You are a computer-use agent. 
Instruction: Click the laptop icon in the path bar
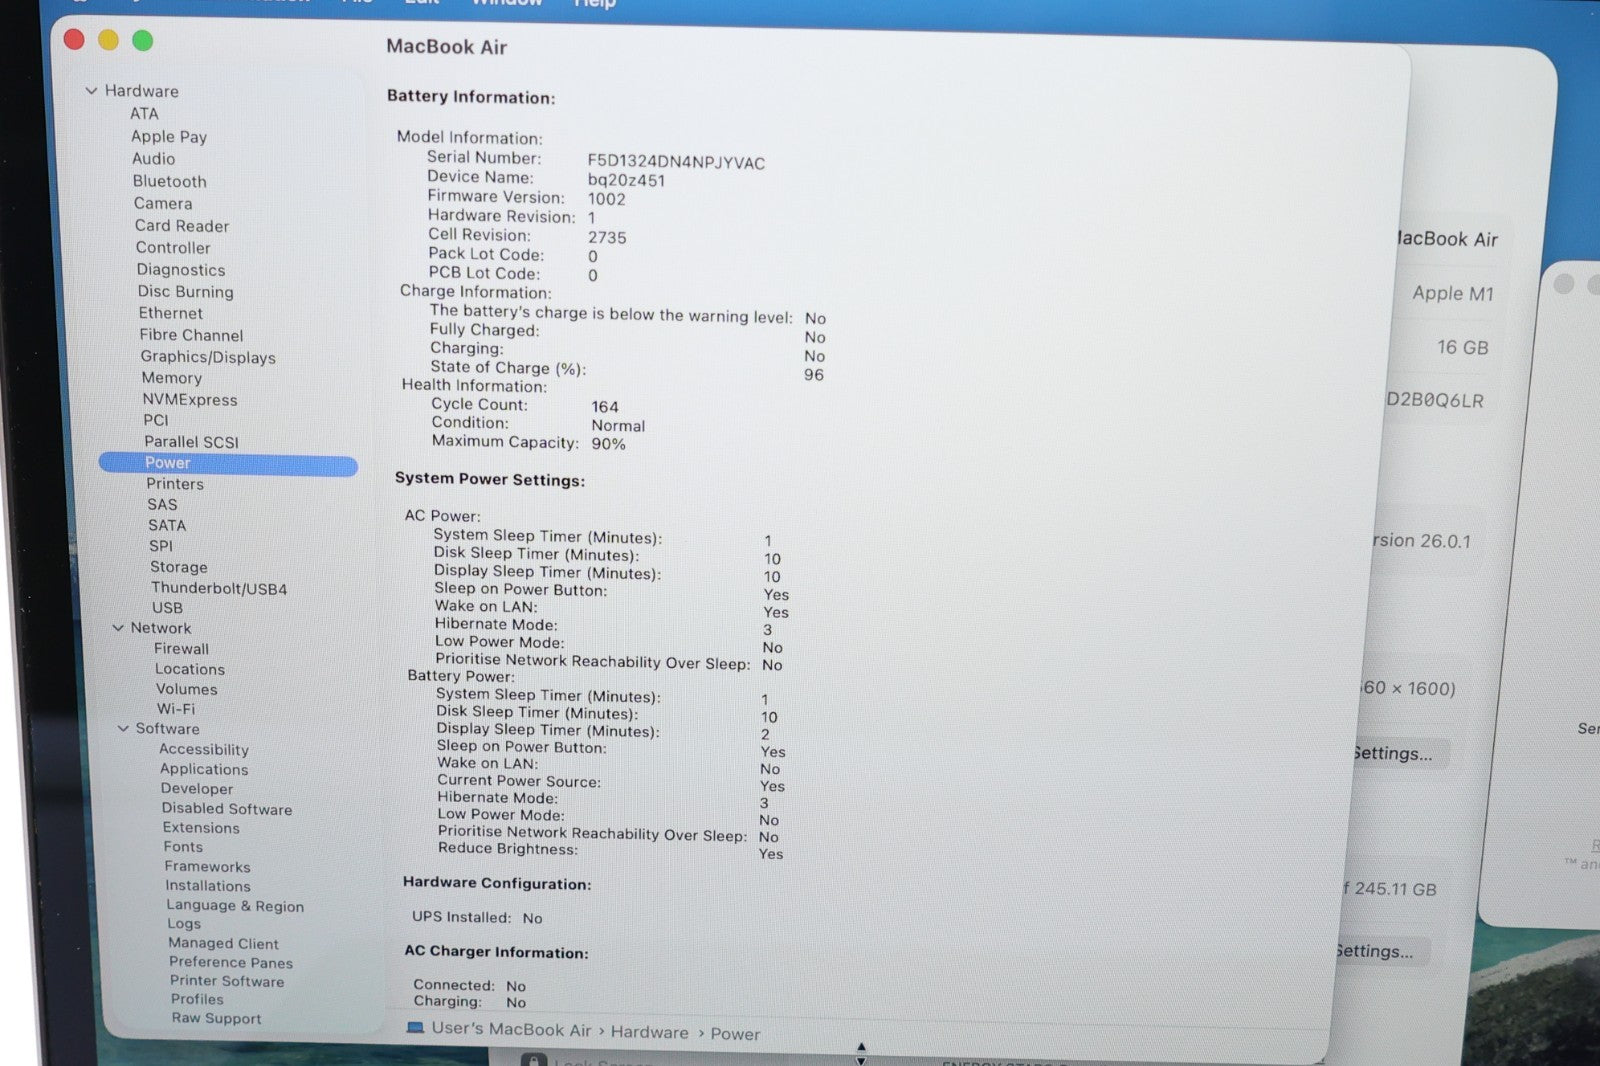click(x=416, y=1028)
